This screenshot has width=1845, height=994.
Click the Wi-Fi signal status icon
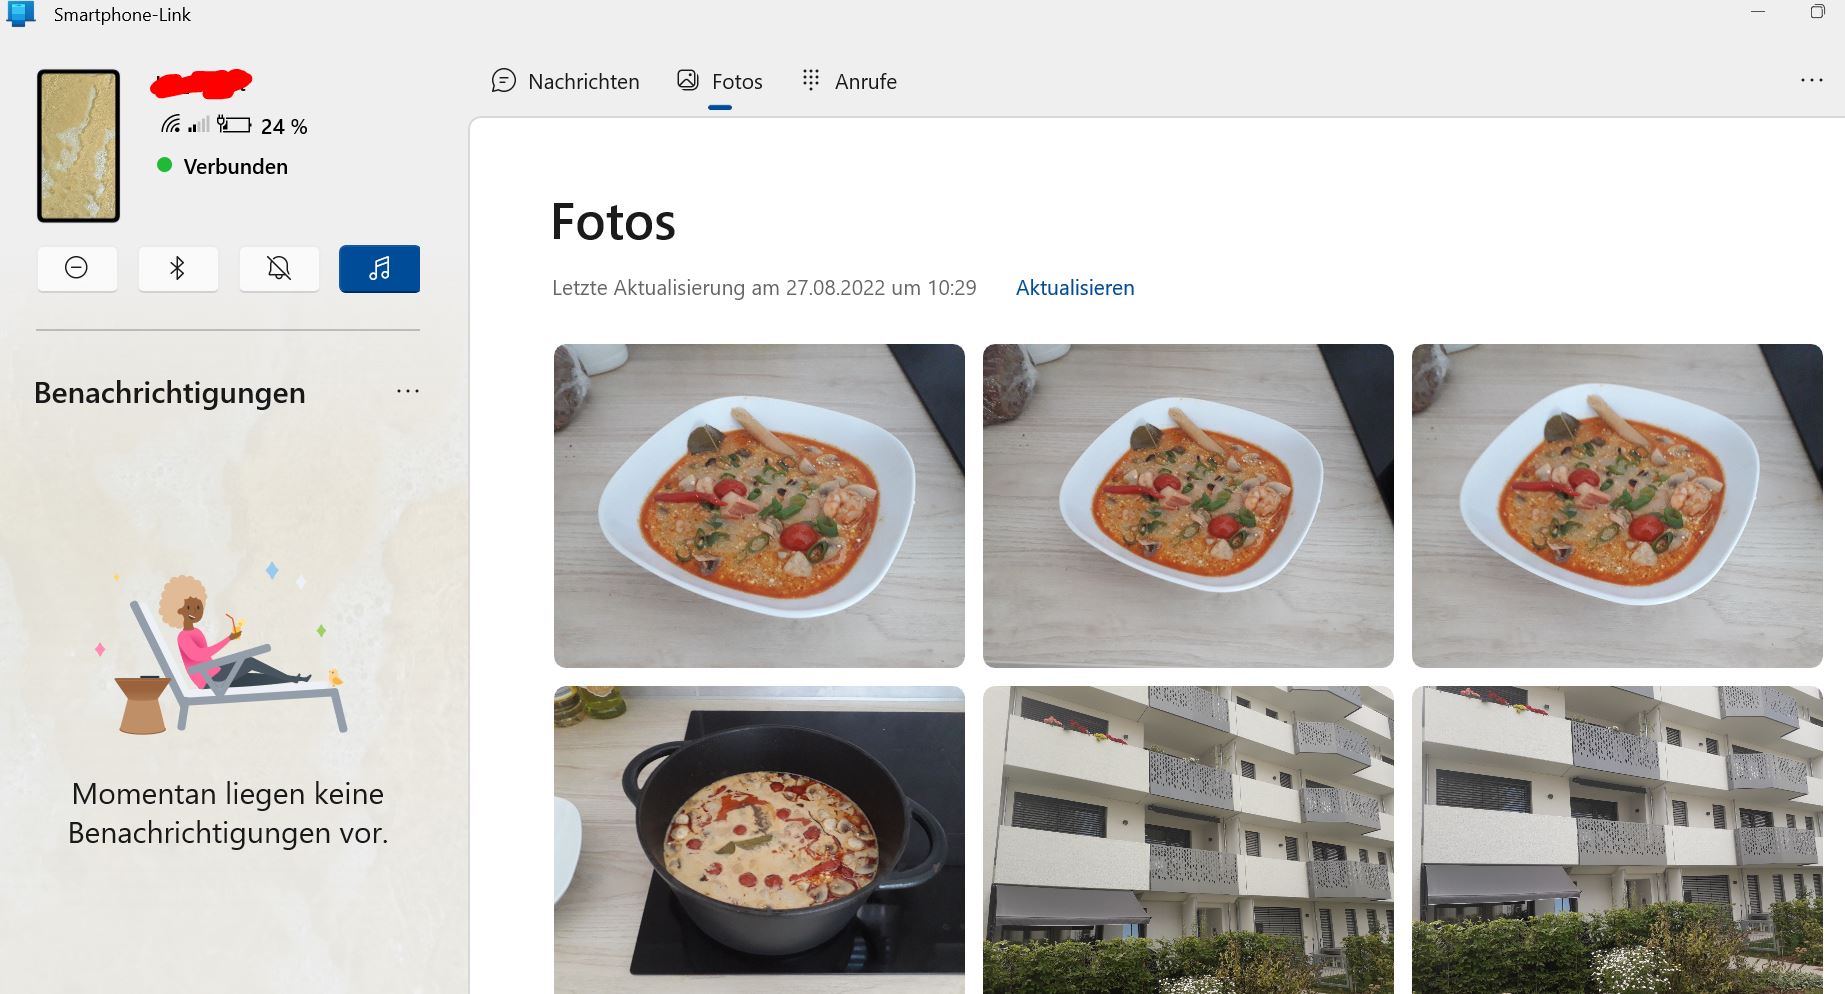point(171,124)
